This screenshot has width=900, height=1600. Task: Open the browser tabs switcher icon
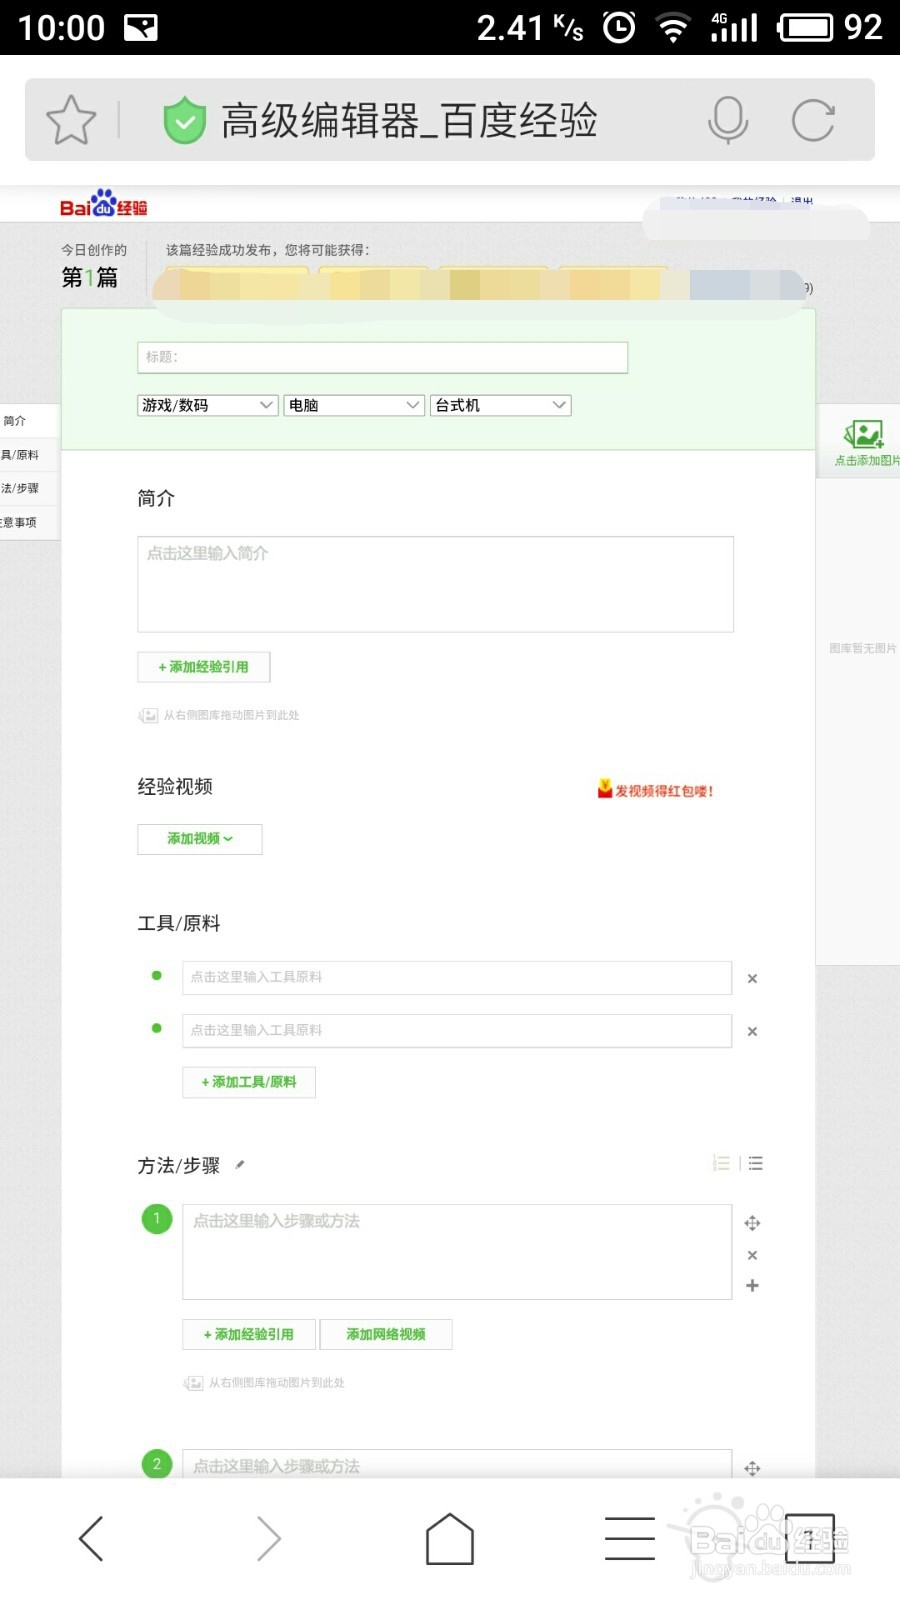pos(810,1538)
